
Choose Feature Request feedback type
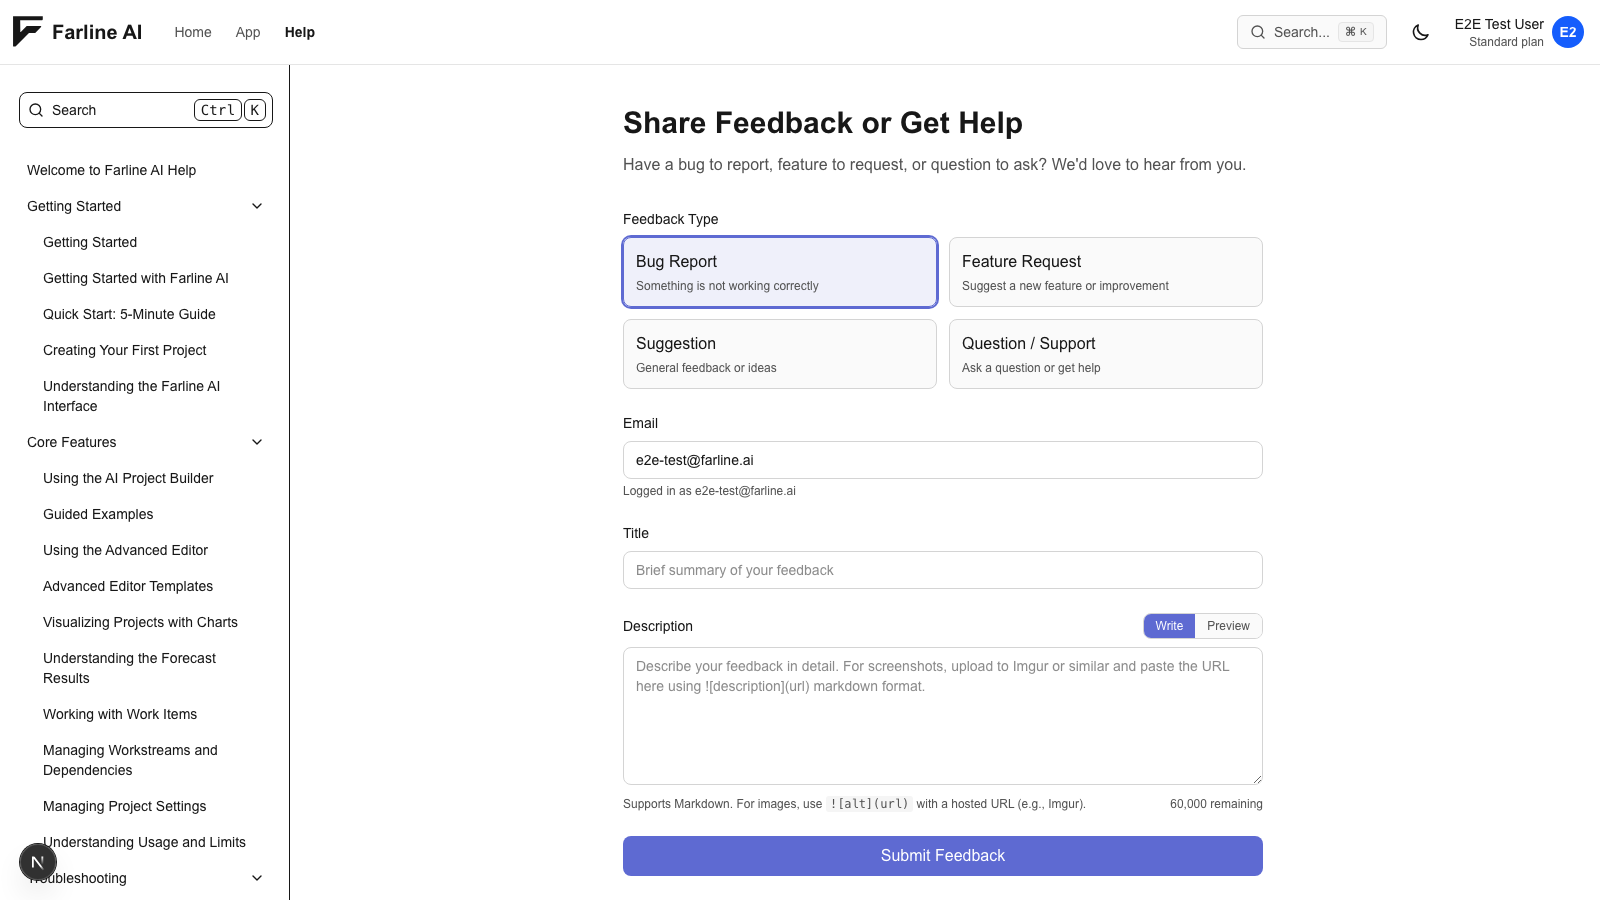point(1105,272)
